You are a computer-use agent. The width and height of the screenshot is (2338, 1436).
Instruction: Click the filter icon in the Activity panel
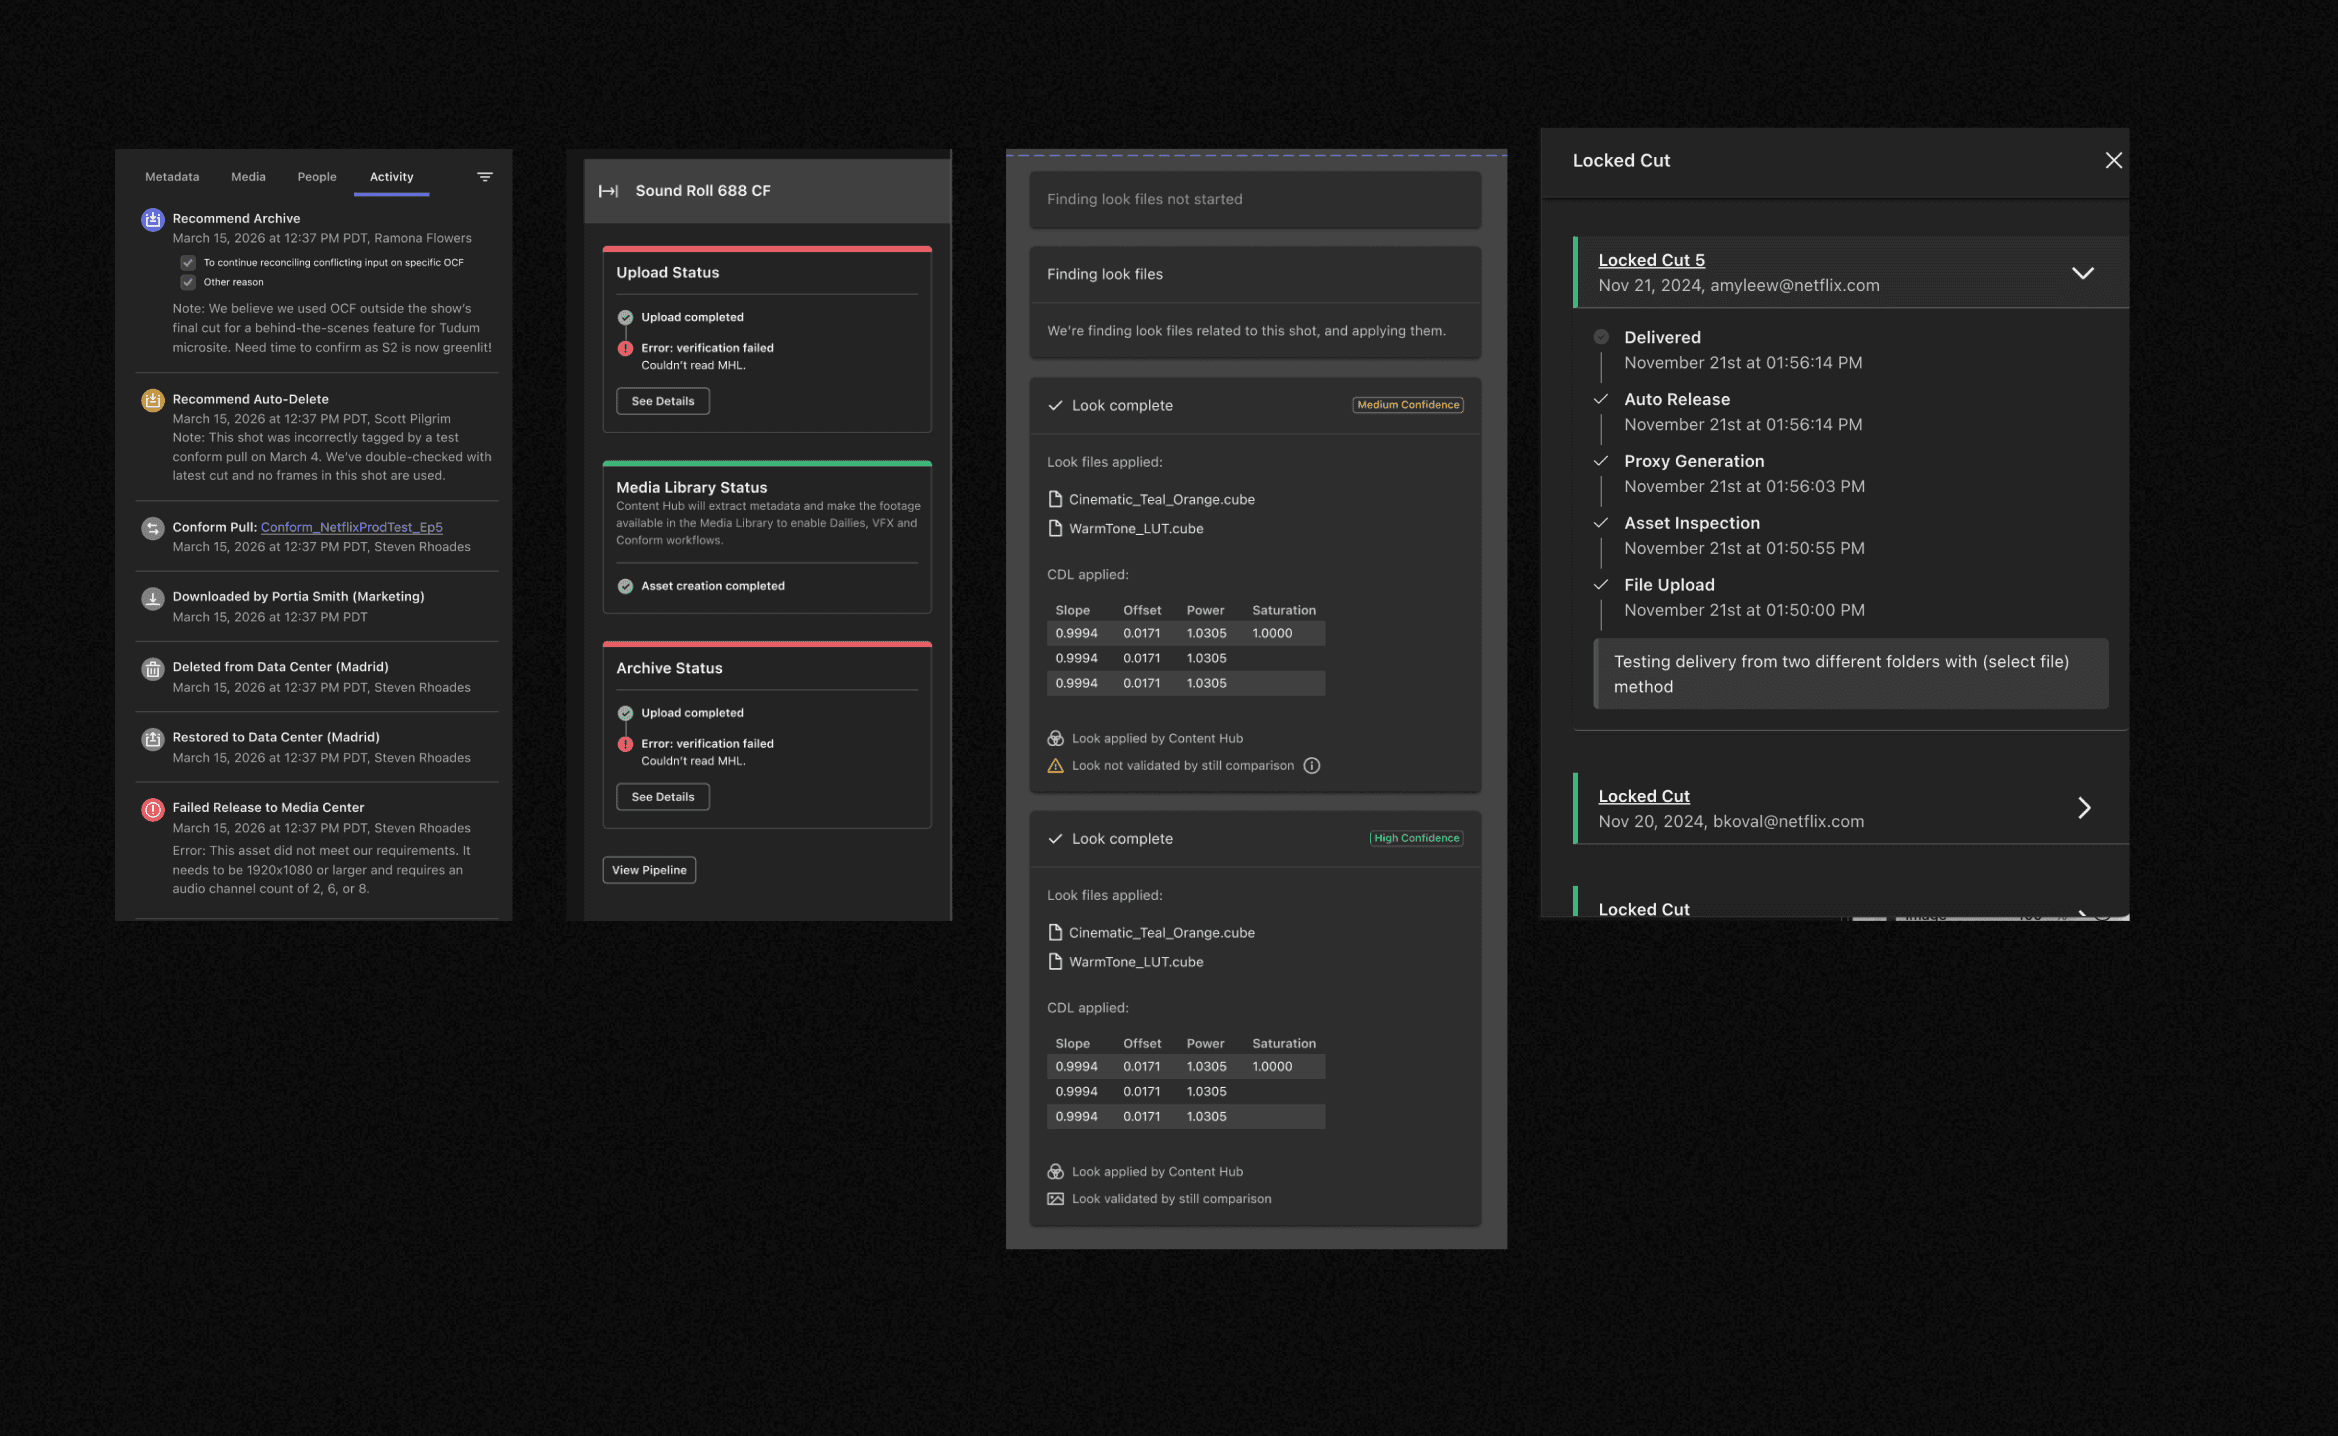pyautogui.click(x=485, y=176)
